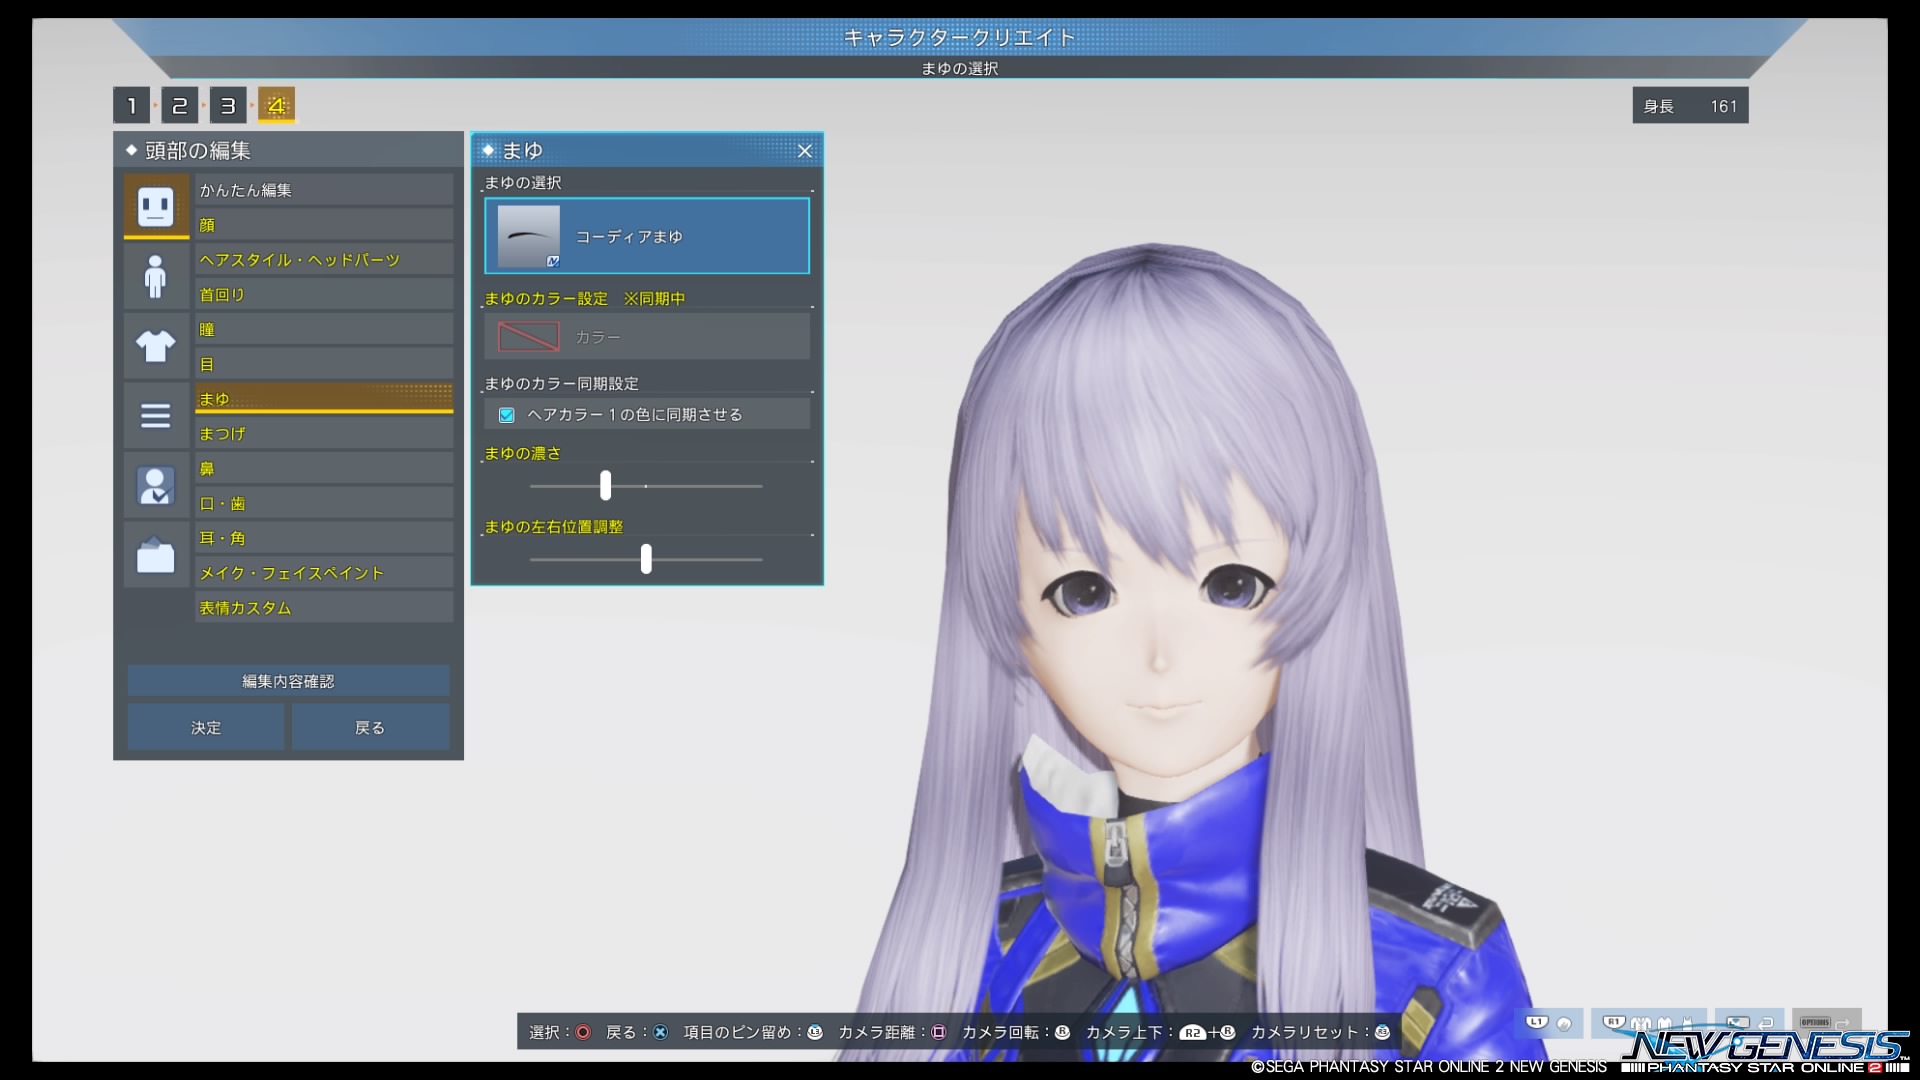The height and width of the screenshot is (1080, 1920).
Task: Click the disabled カラー swatch
Action: click(x=529, y=337)
